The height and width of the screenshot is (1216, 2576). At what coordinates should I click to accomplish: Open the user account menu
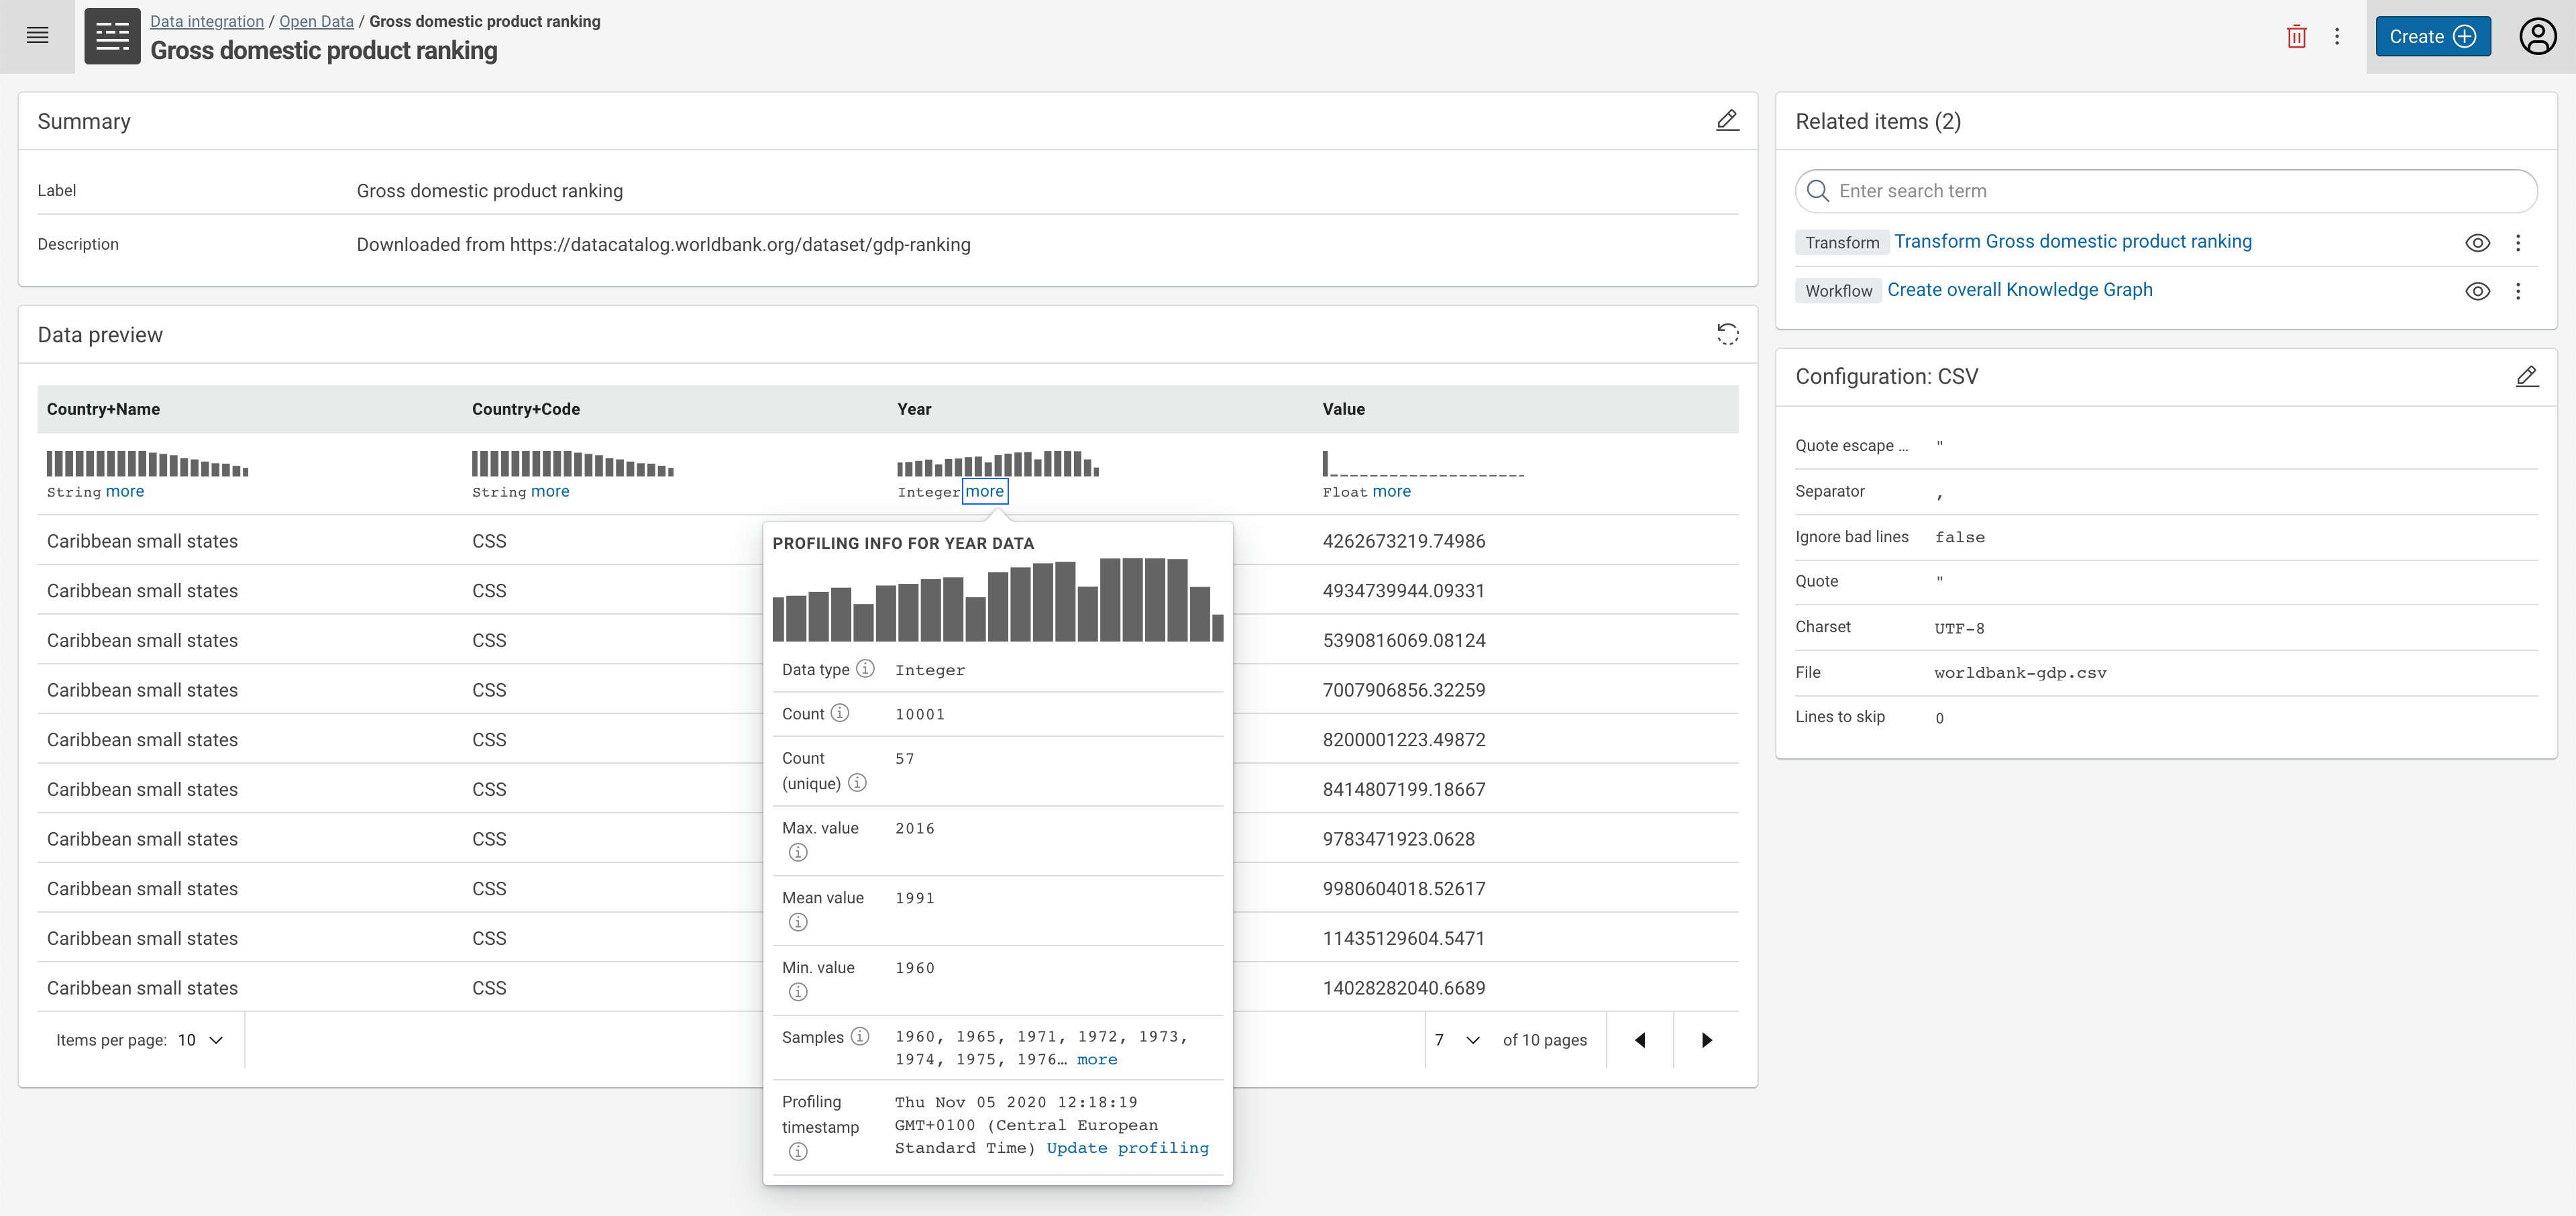click(x=2535, y=36)
